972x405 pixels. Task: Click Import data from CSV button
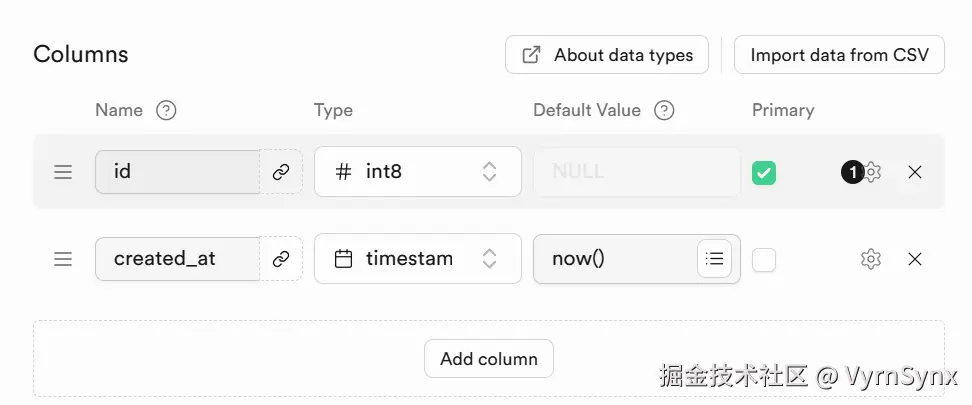(x=839, y=55)
